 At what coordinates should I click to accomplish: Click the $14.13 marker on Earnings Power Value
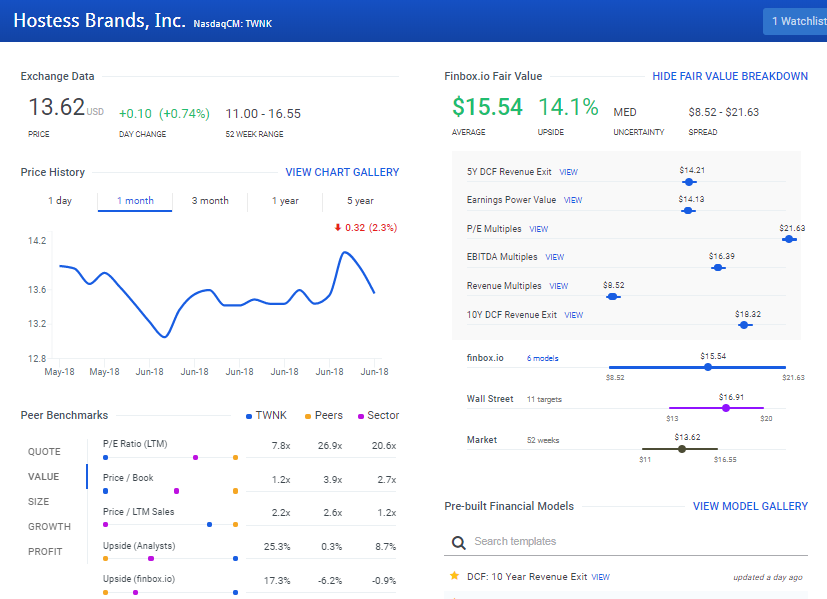688,211
